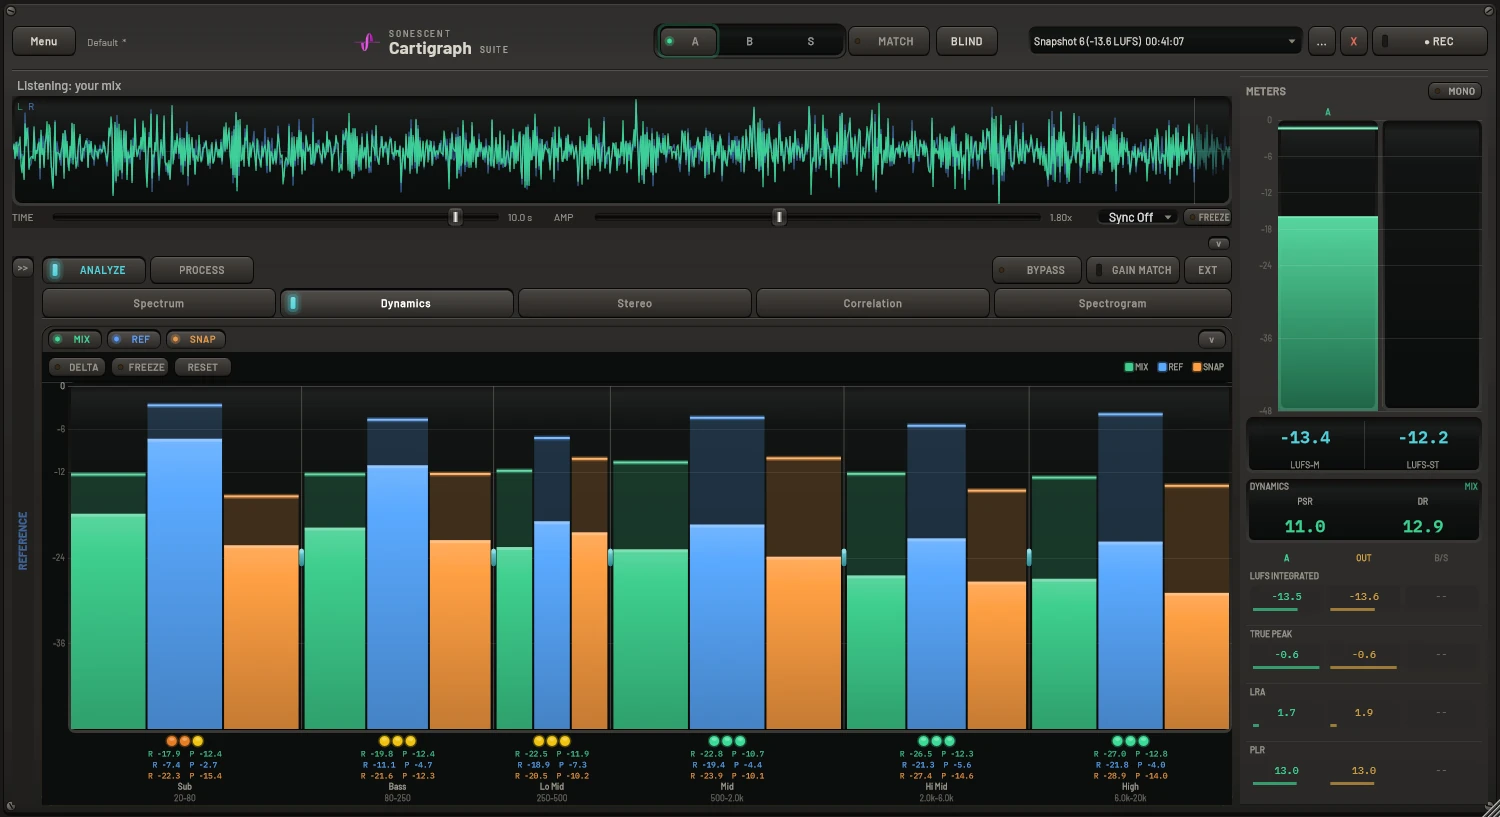Toggle BYPASS on
The image size is (1500, 817).
[1037, 270]
